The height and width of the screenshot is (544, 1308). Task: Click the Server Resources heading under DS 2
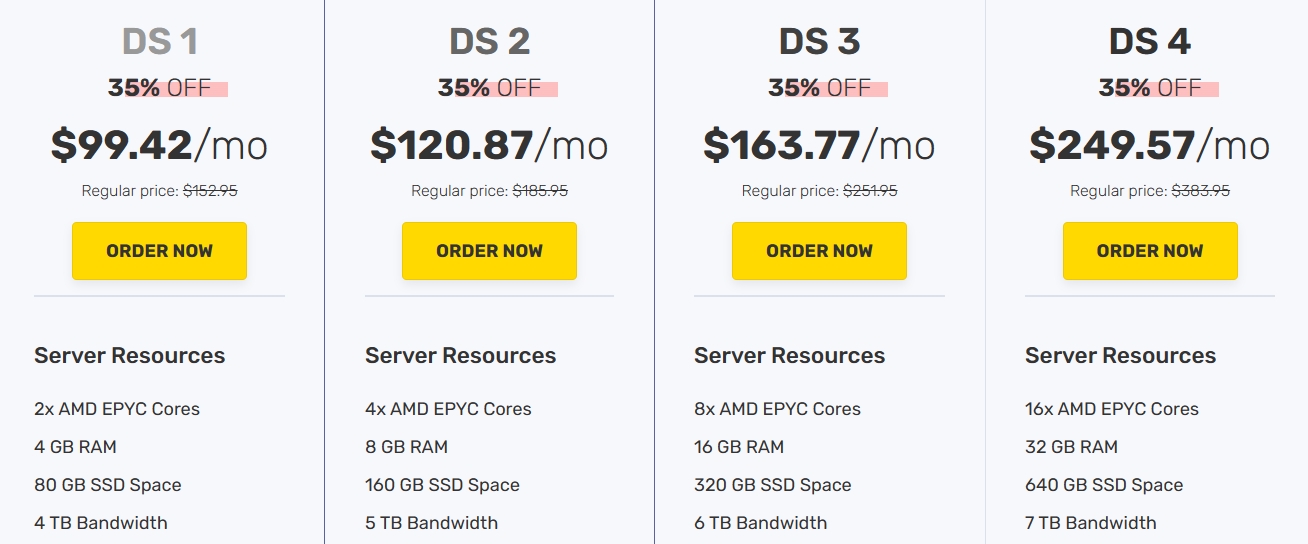[460, 355]
